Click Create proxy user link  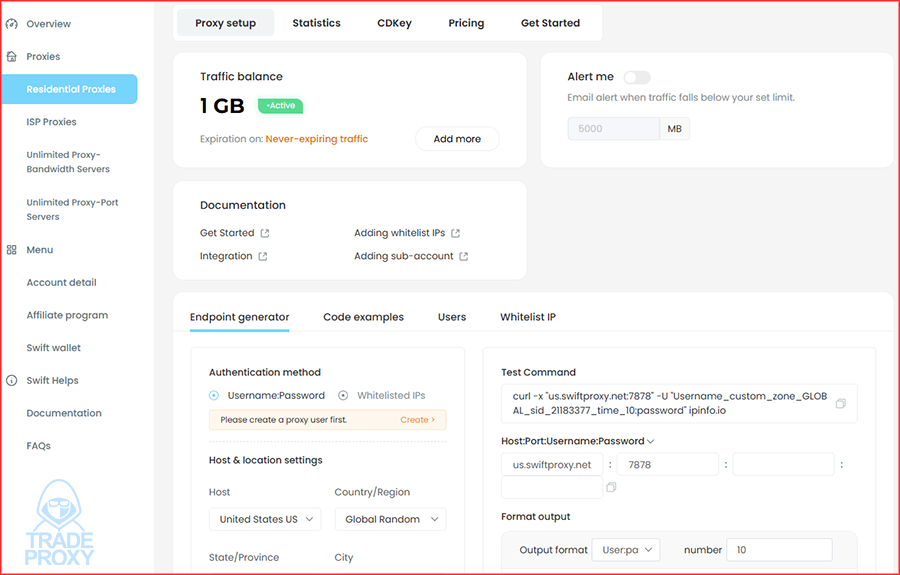(417, 420)
